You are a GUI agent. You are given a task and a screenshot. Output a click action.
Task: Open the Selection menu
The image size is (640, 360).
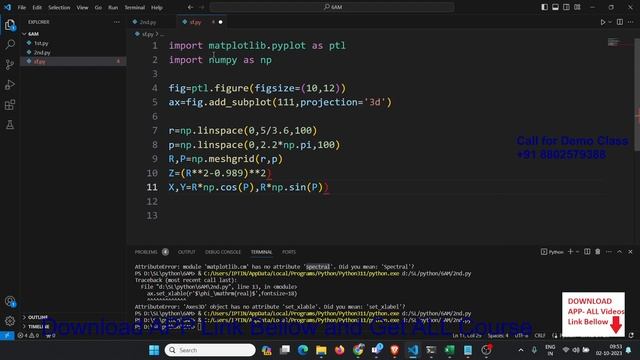click(59, 7)
